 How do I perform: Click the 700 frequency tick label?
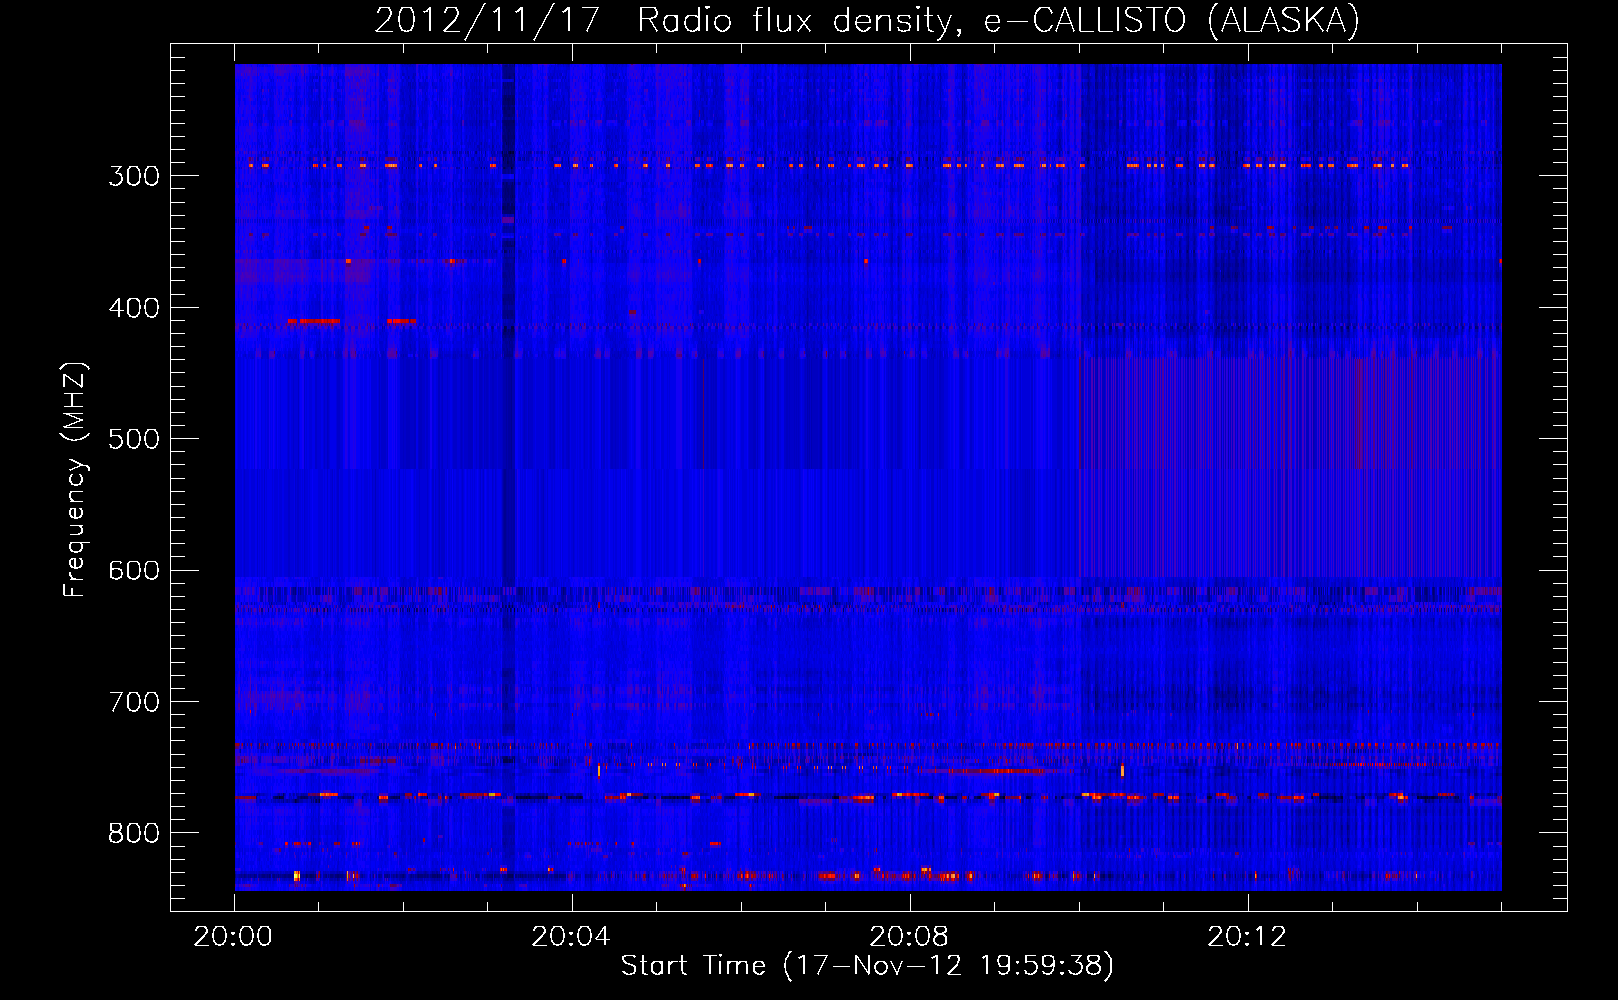pos(134,702)
